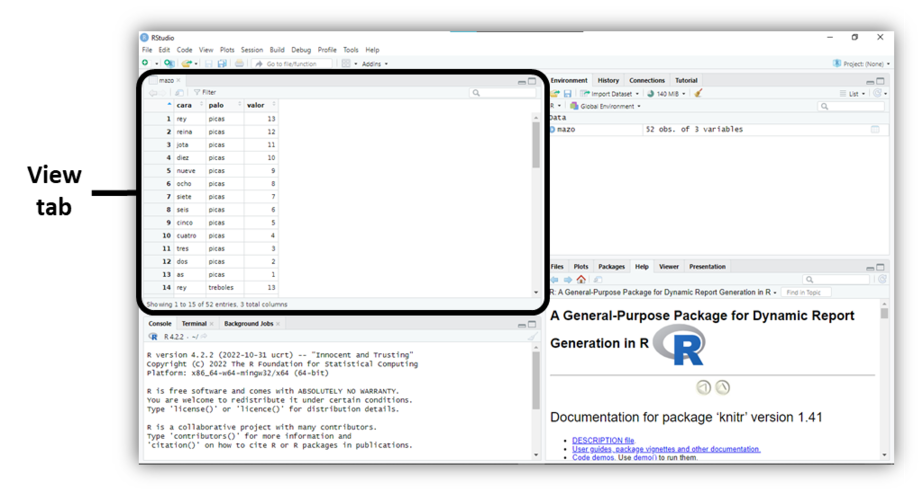
Task: Click the Help pane back arrow
Action: coord(555,280)
